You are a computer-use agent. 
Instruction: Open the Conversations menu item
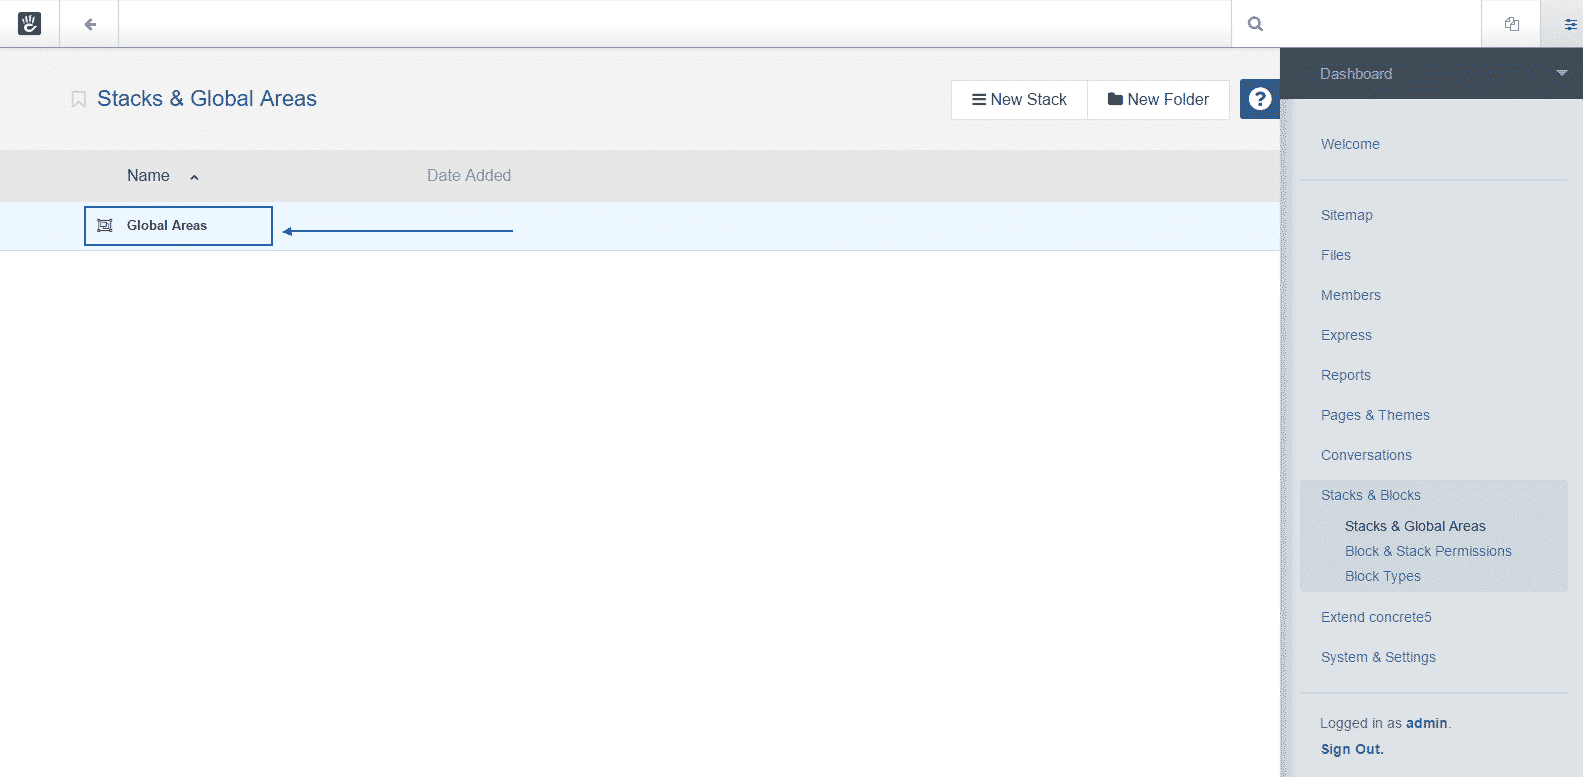(1366, 455)
